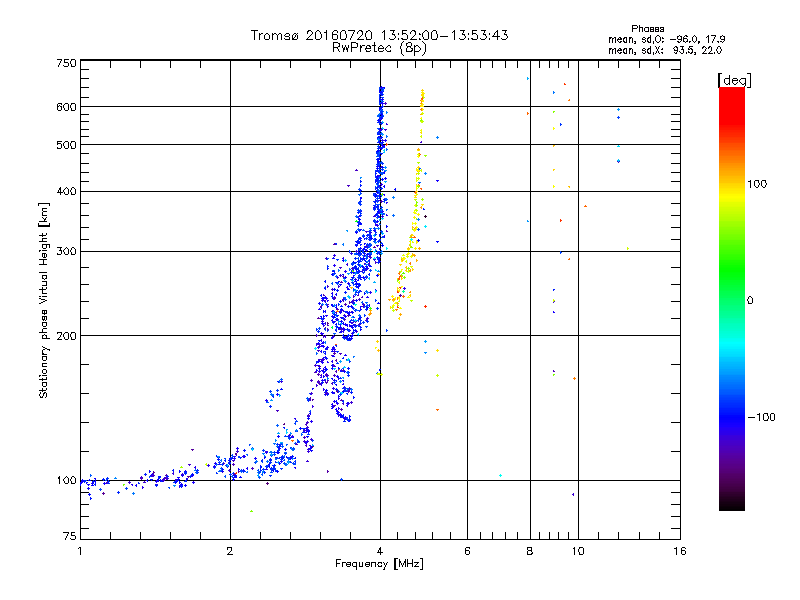Click the 'RwPretec (8p)' subtitle
The image size is (800, 600).
pos(379,48)
